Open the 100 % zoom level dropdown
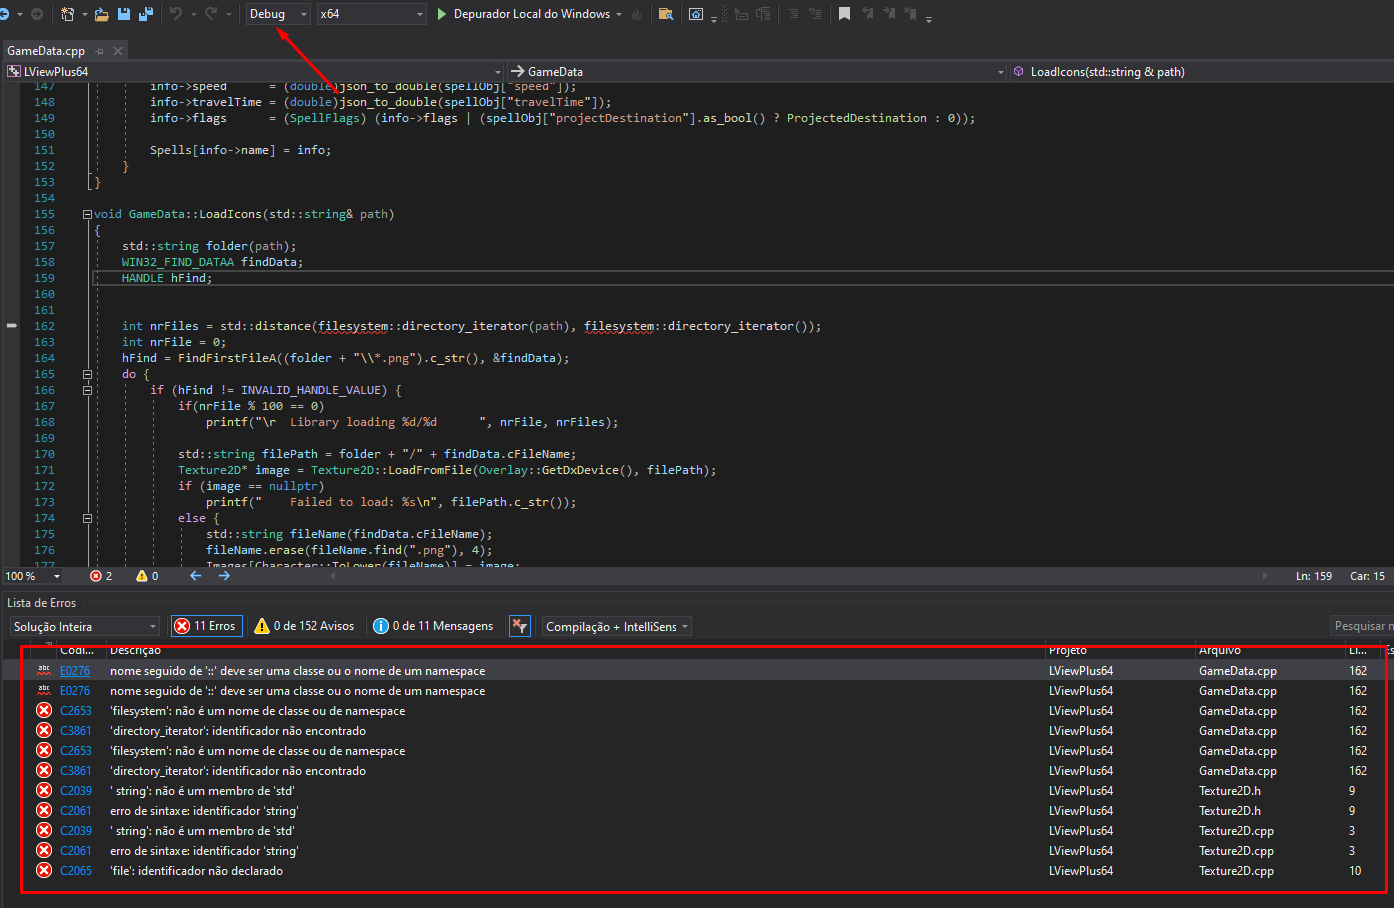Screen dimensions: 1394x908 (x=33, y=576)
